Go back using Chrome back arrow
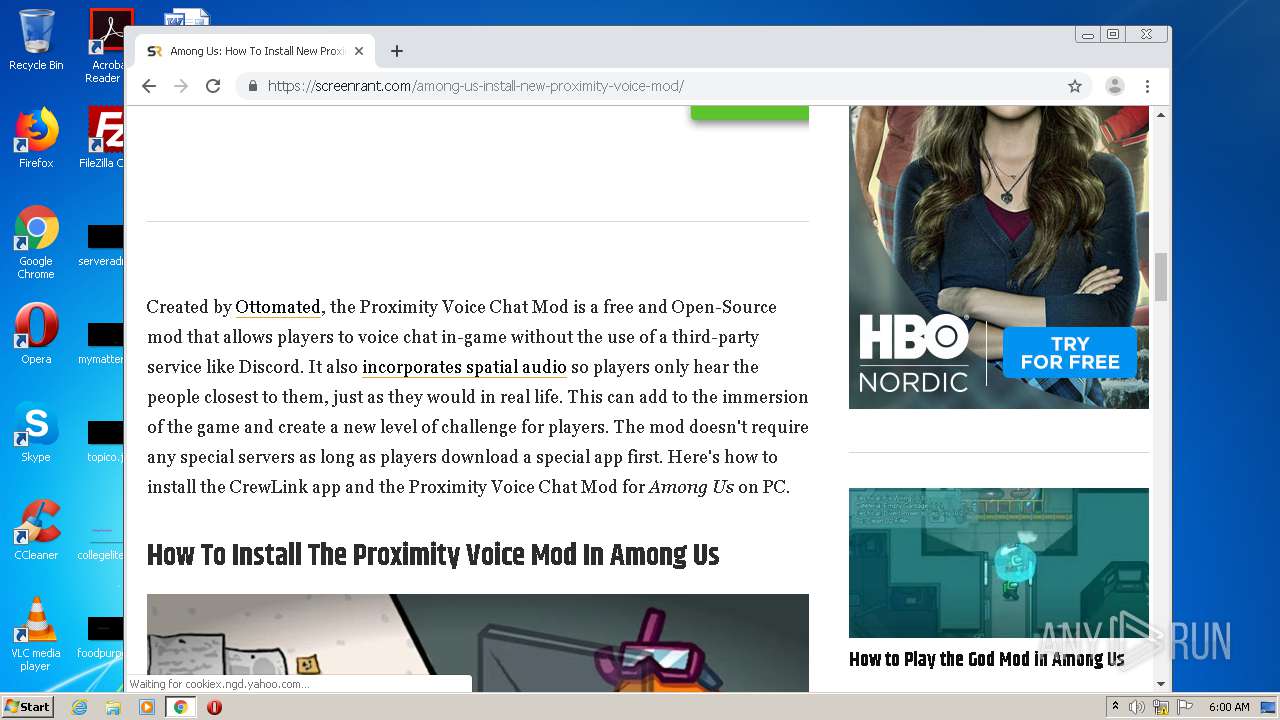1280x720 pixels. (149, 86)
